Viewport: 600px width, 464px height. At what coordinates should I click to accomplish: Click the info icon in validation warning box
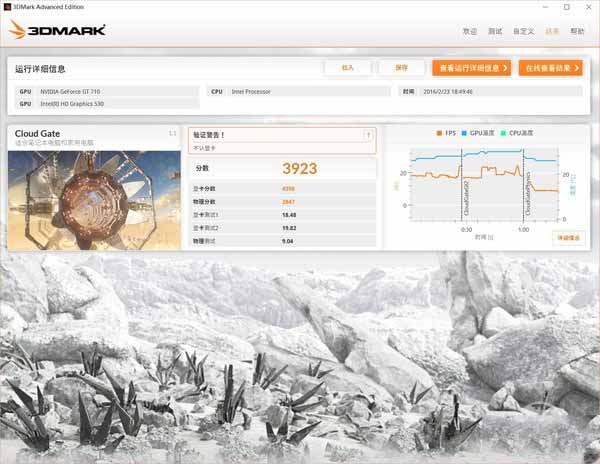pyautogui.click(x=368, y=135)
